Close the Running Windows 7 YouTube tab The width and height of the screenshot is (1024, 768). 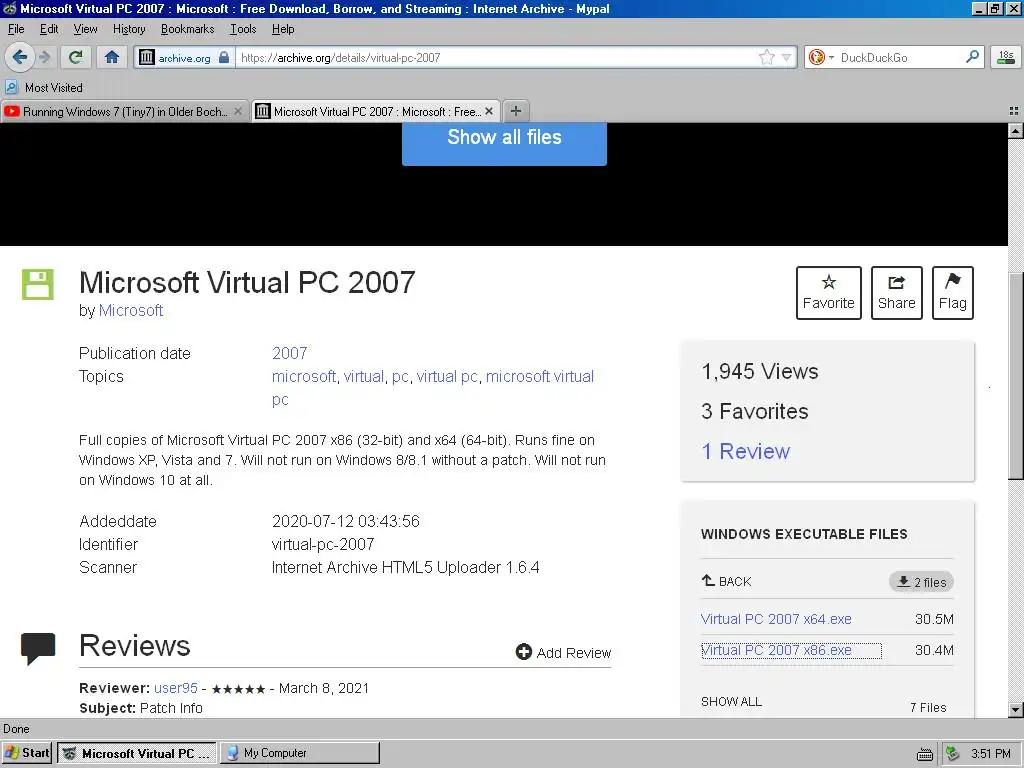[x=238, y=111]
